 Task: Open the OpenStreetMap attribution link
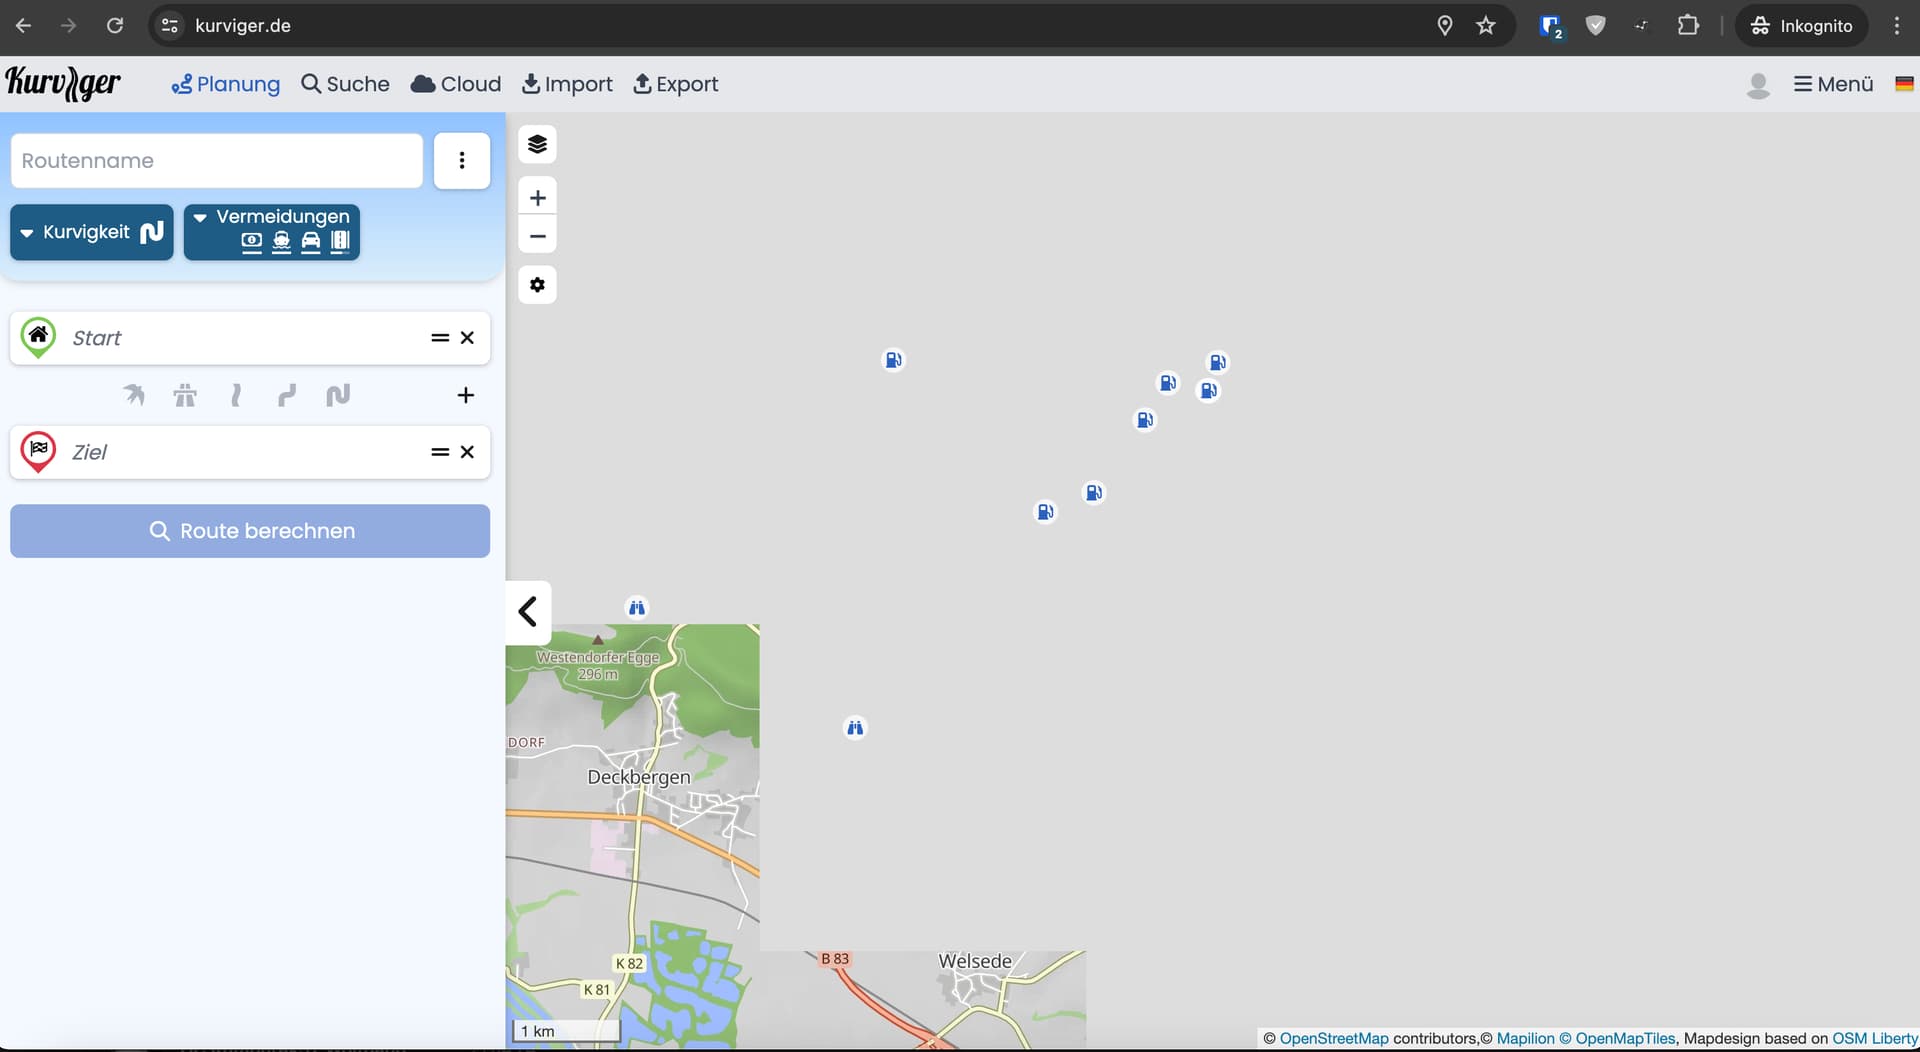1333,1038
